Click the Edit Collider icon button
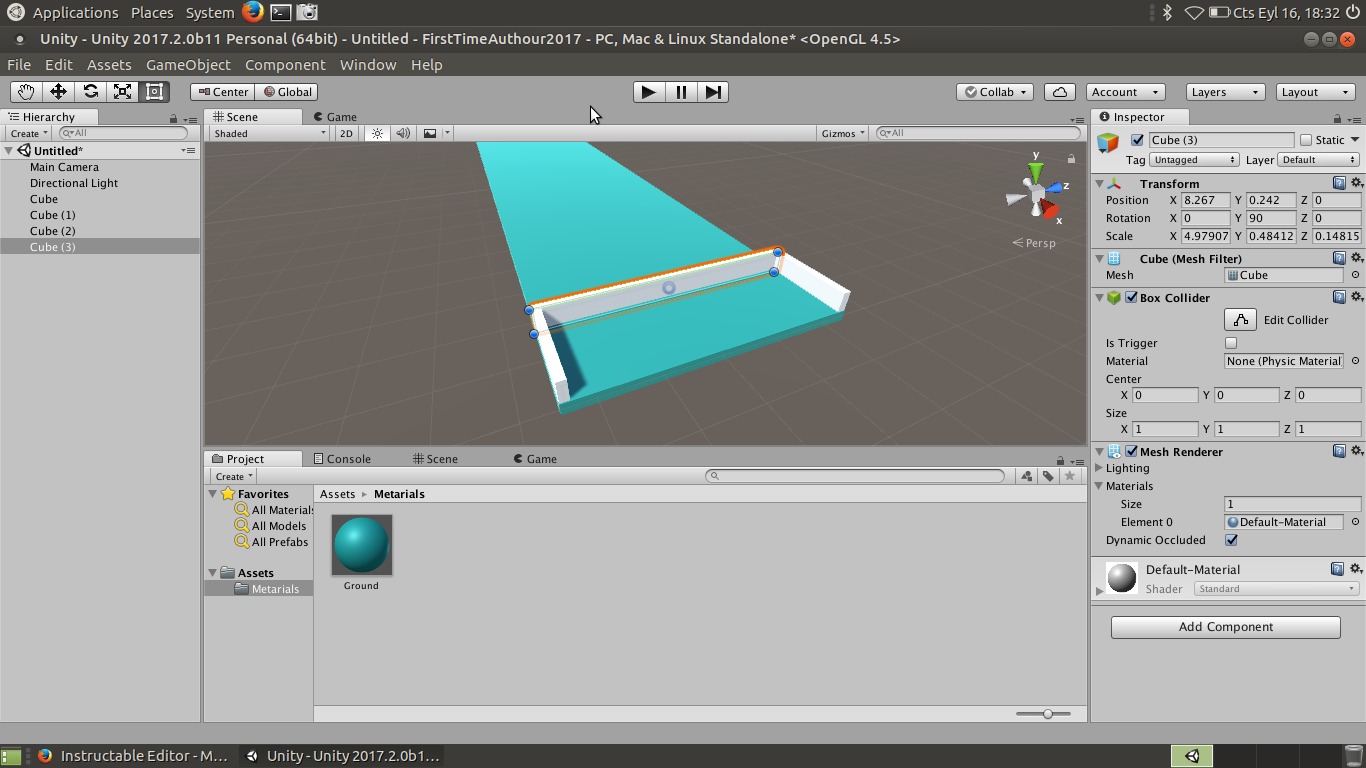The height and width of the screenshot is (768, 1366). coord(1241,320)
